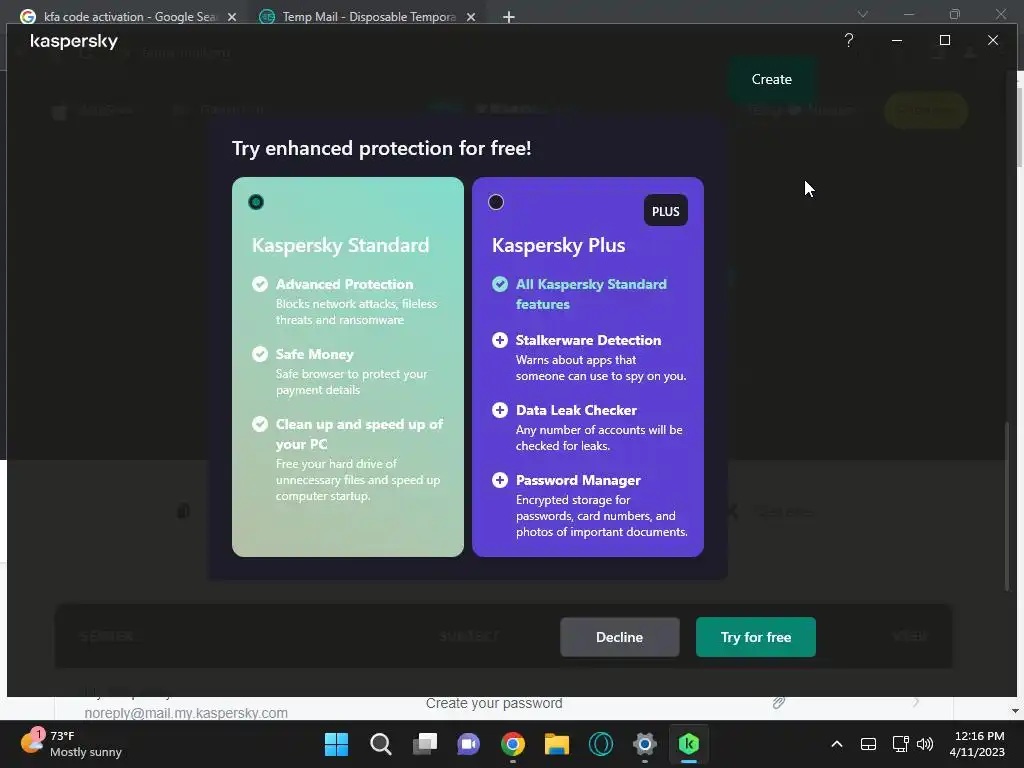The height and width of the screenshot is (768, 1024).
Task: Switch to the kfa code activation Google tab
Action: click(x=129, y=16)
